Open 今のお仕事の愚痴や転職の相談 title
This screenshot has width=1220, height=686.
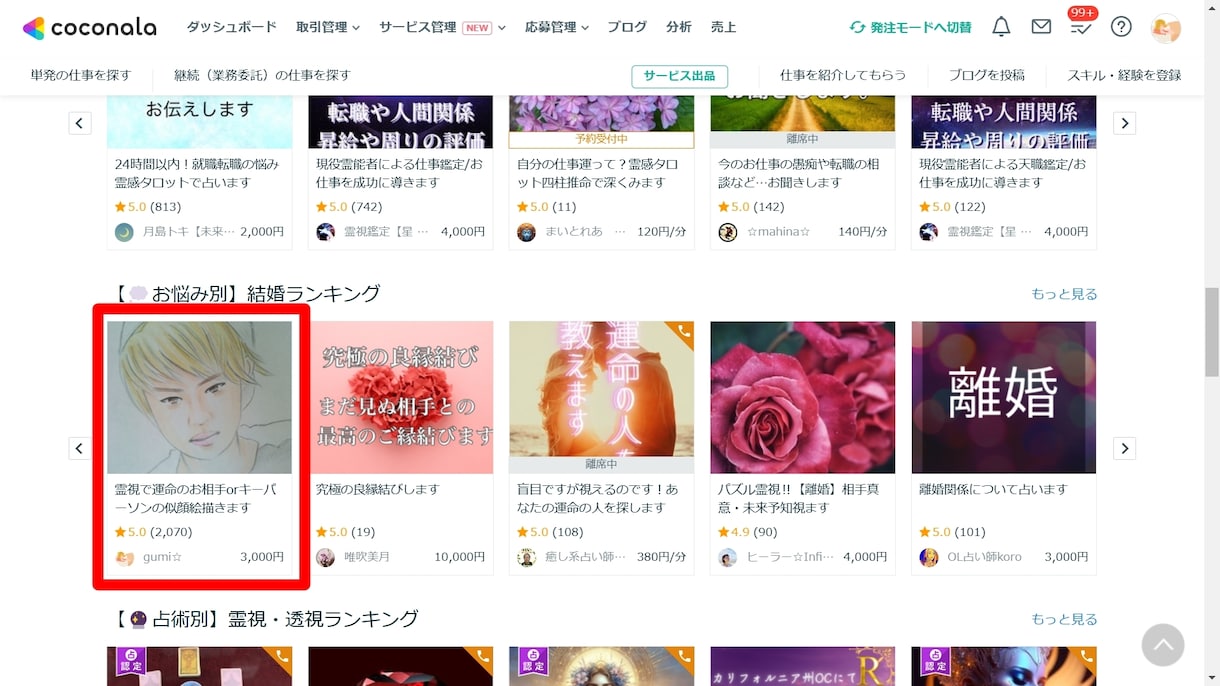799,173
